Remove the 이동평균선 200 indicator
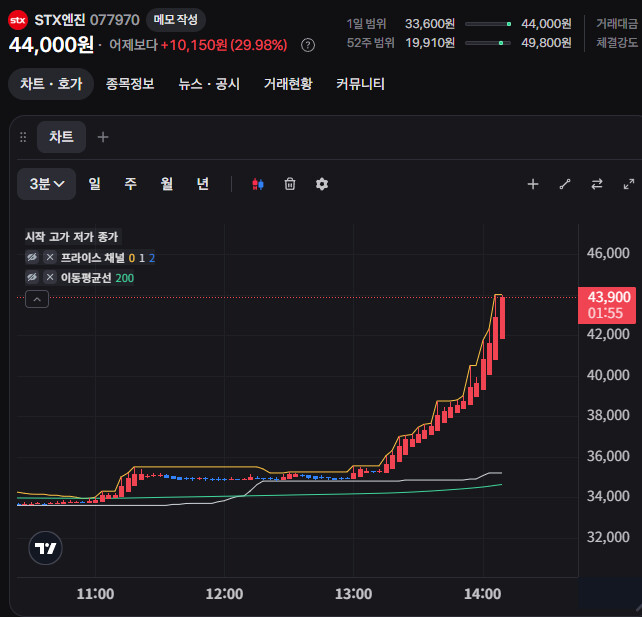The width and height of the screenshot is (642, 617). coord(50,278)
